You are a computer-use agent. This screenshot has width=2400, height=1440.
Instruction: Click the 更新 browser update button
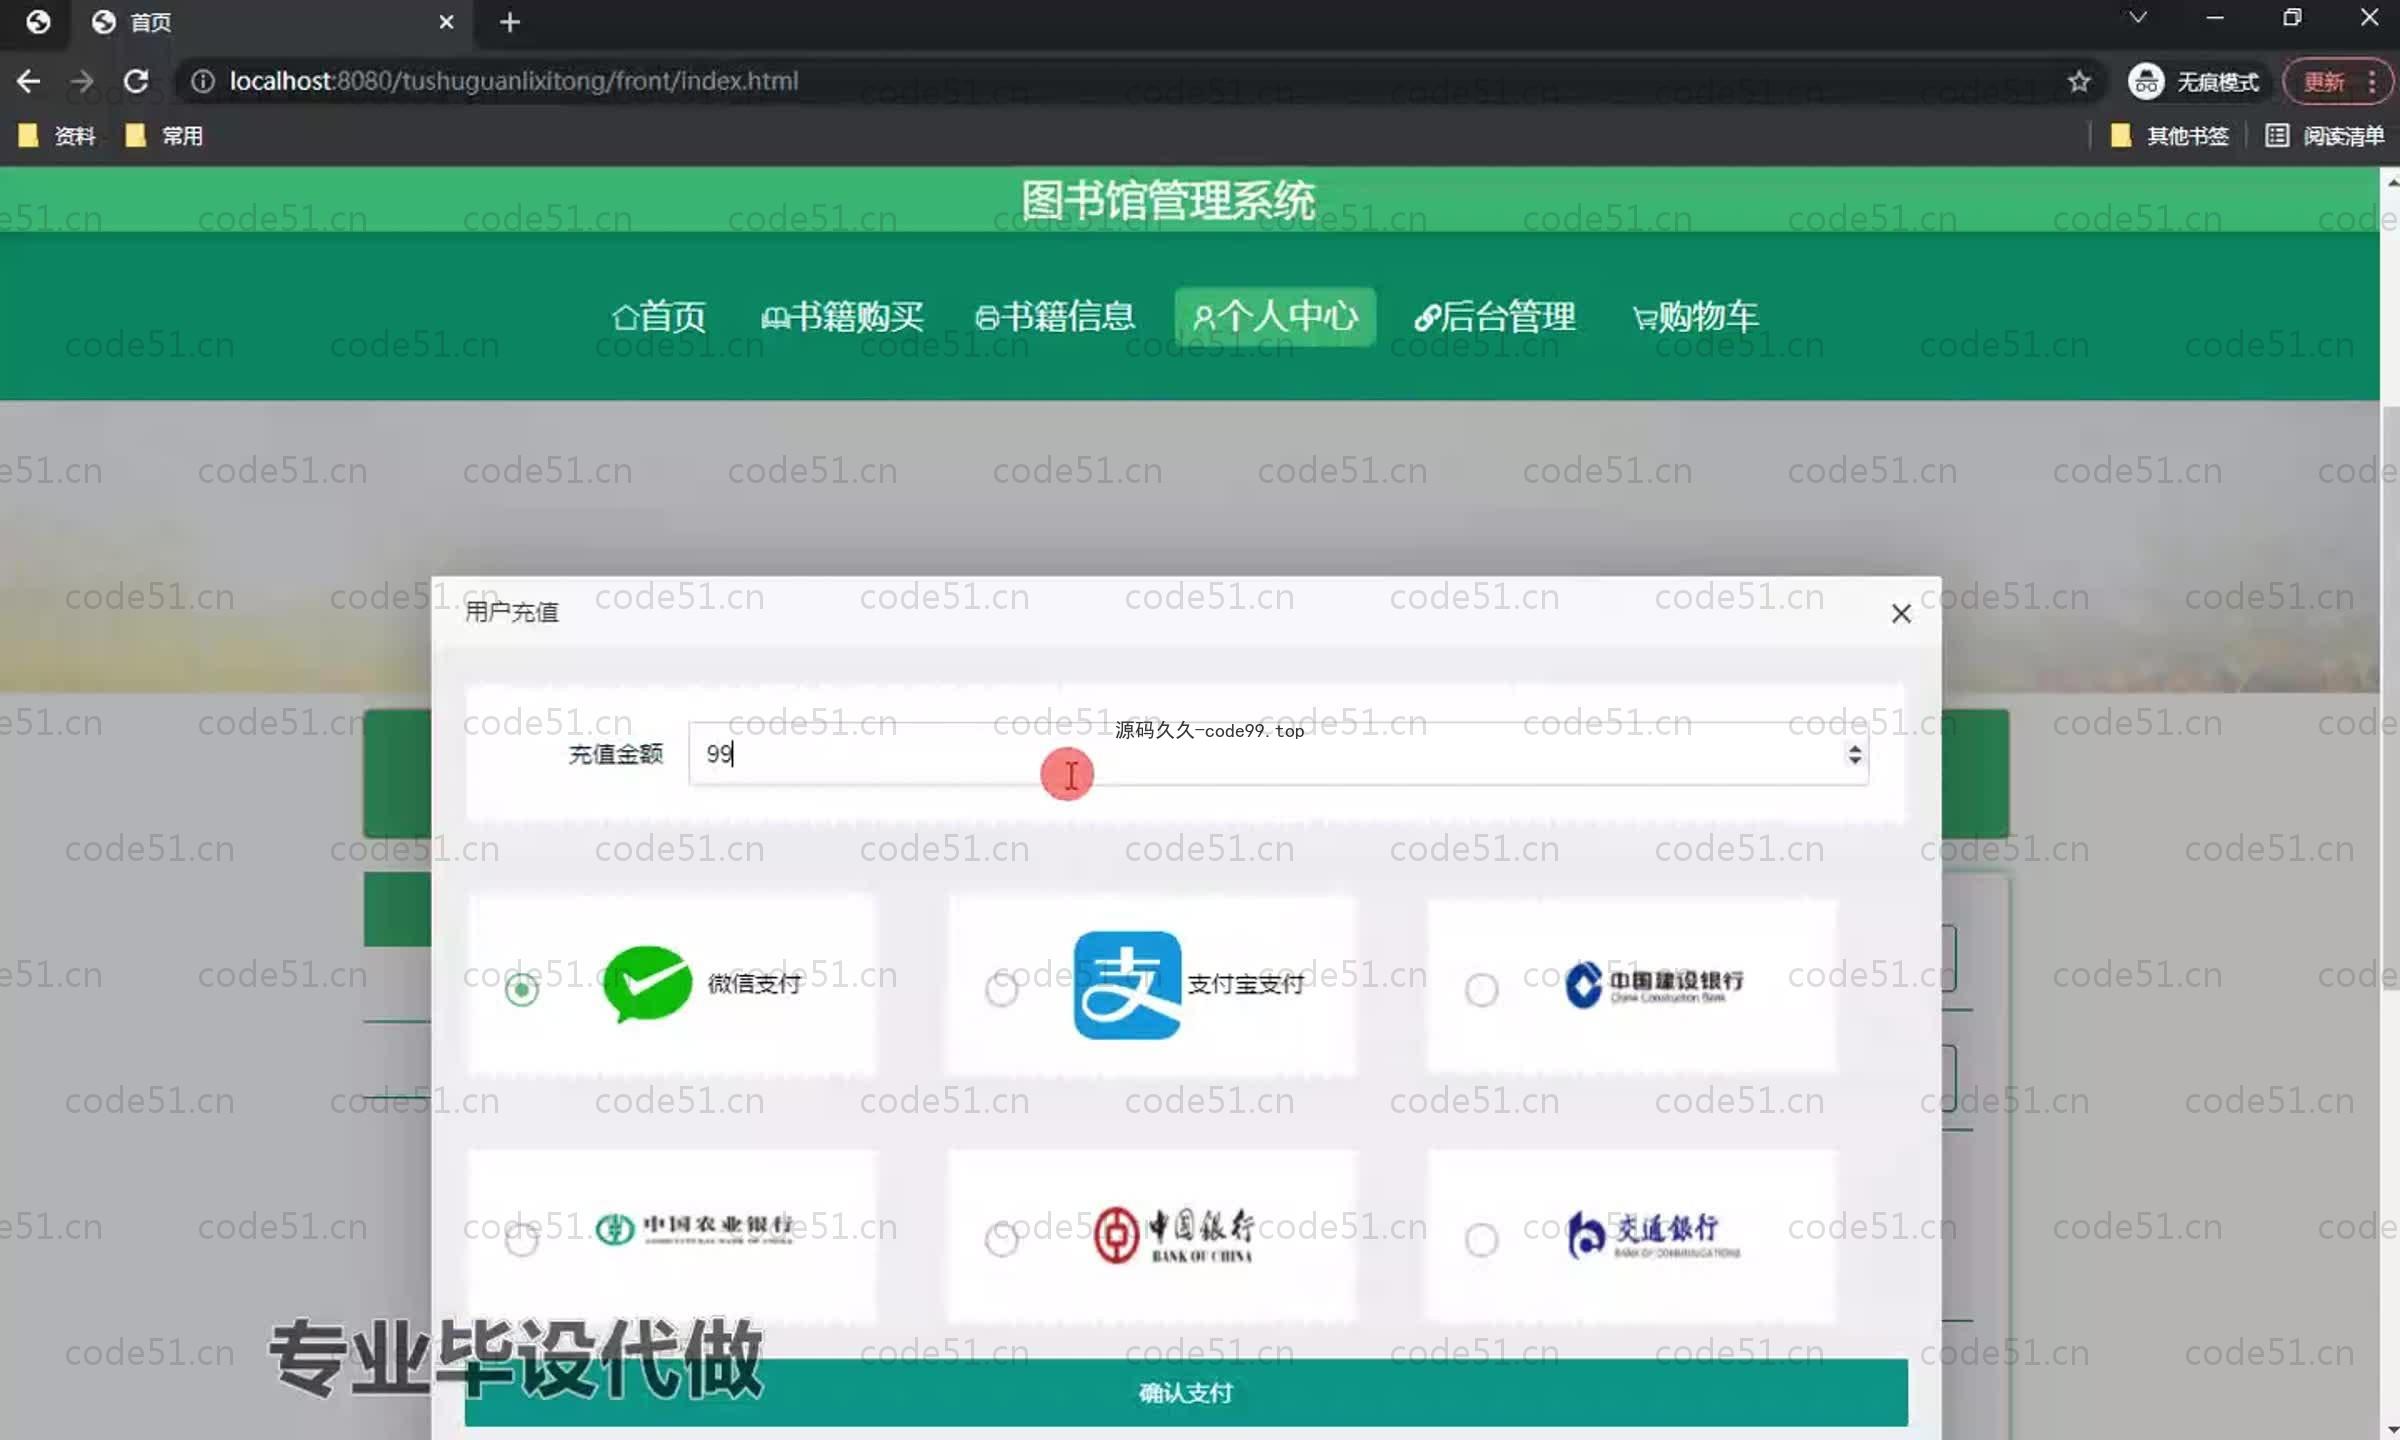click(2324, 81)
